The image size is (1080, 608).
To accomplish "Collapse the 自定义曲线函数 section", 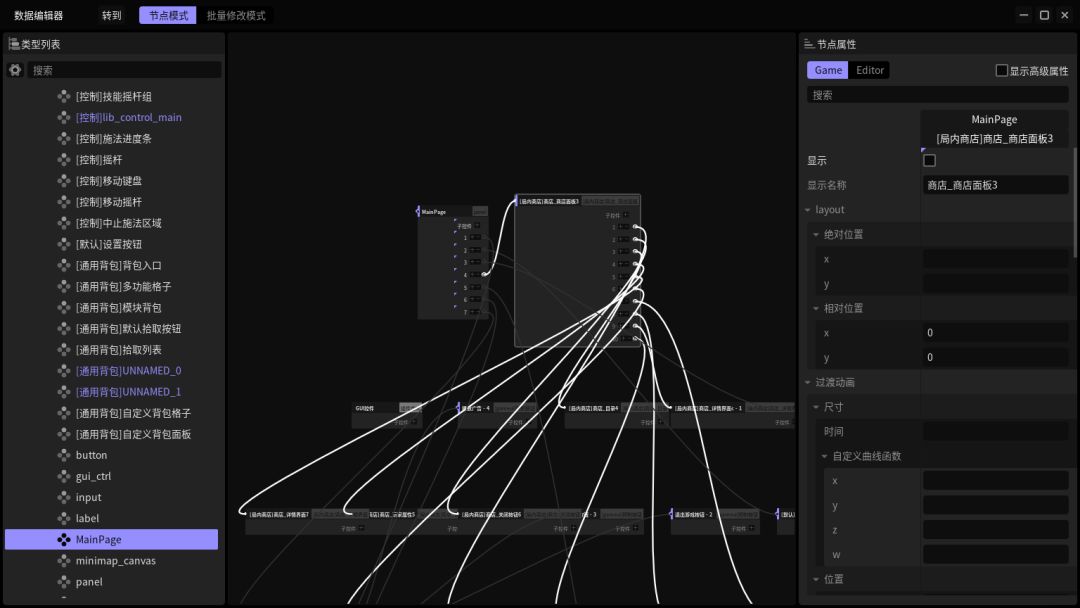I will click(x=824, y=457).
